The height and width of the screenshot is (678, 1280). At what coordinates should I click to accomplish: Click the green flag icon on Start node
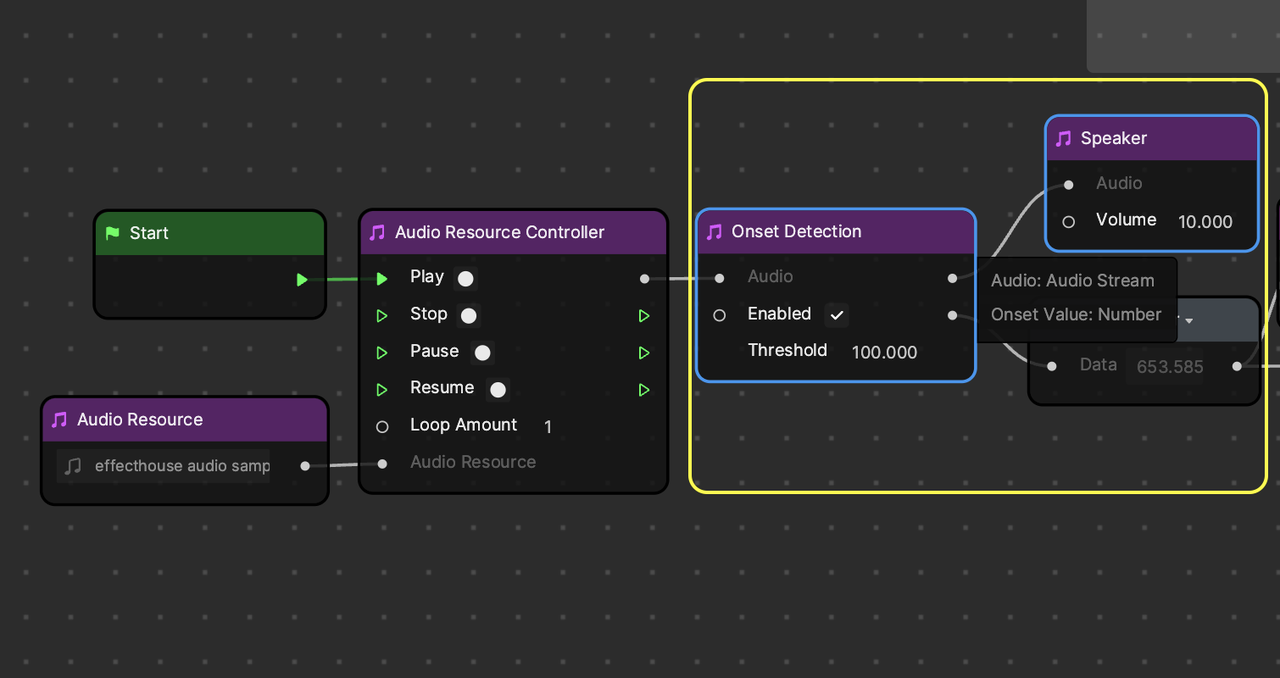(x=112, y=233)
